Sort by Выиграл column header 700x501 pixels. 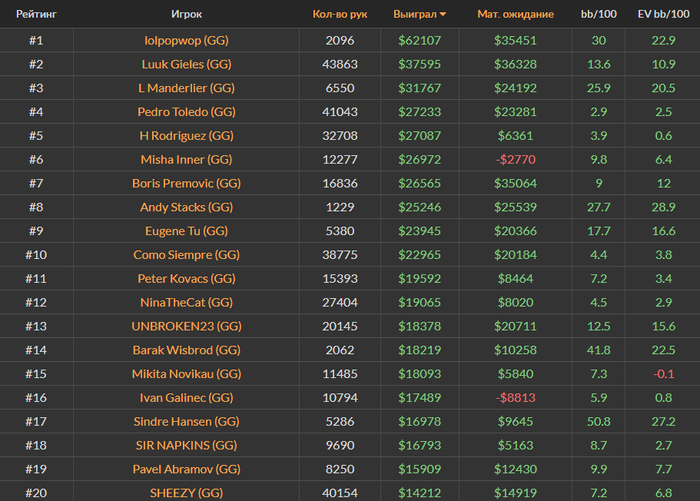tap(415, 14)
